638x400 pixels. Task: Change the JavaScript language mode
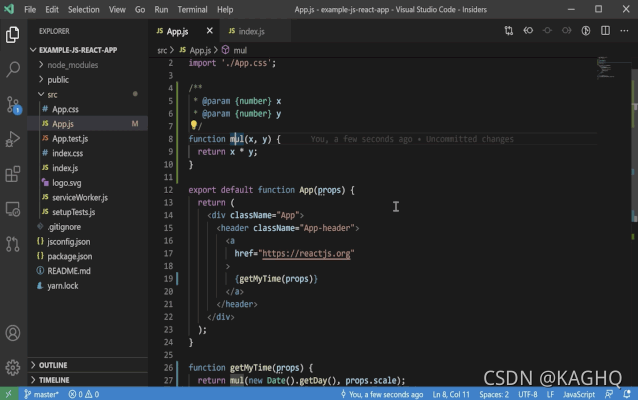point(579,394)
